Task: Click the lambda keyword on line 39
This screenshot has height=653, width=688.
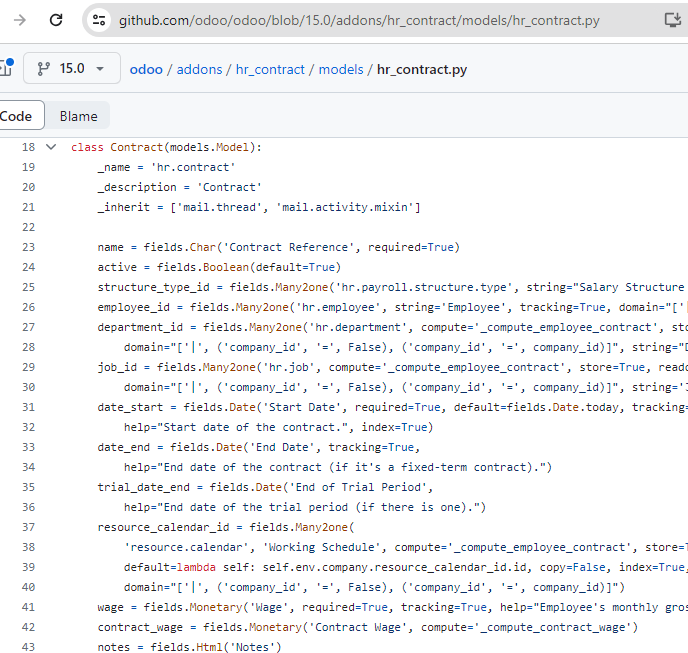Action: [x=196, y=567]
